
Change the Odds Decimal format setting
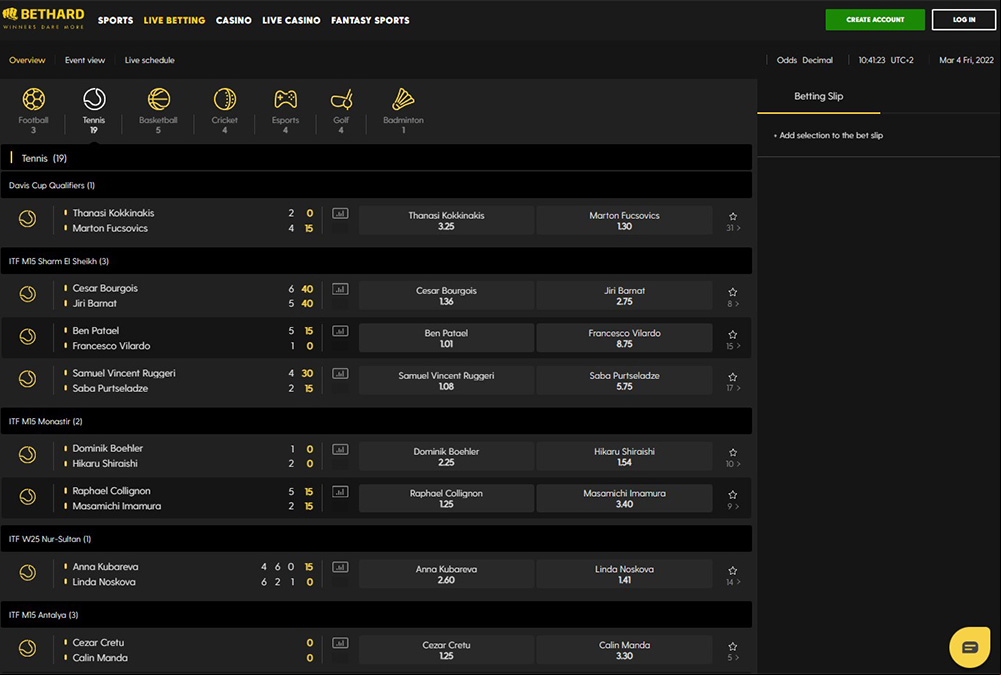pyautogui.click(x=804, y=60)
